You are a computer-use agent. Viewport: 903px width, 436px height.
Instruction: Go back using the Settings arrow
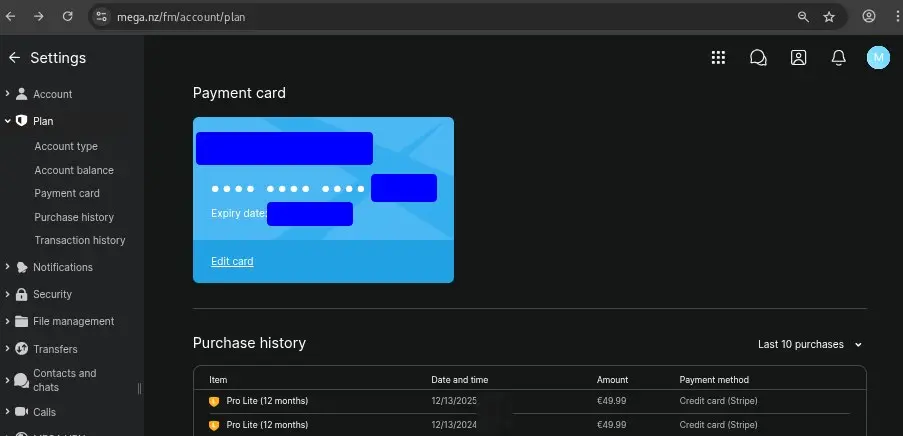(14, 58)
